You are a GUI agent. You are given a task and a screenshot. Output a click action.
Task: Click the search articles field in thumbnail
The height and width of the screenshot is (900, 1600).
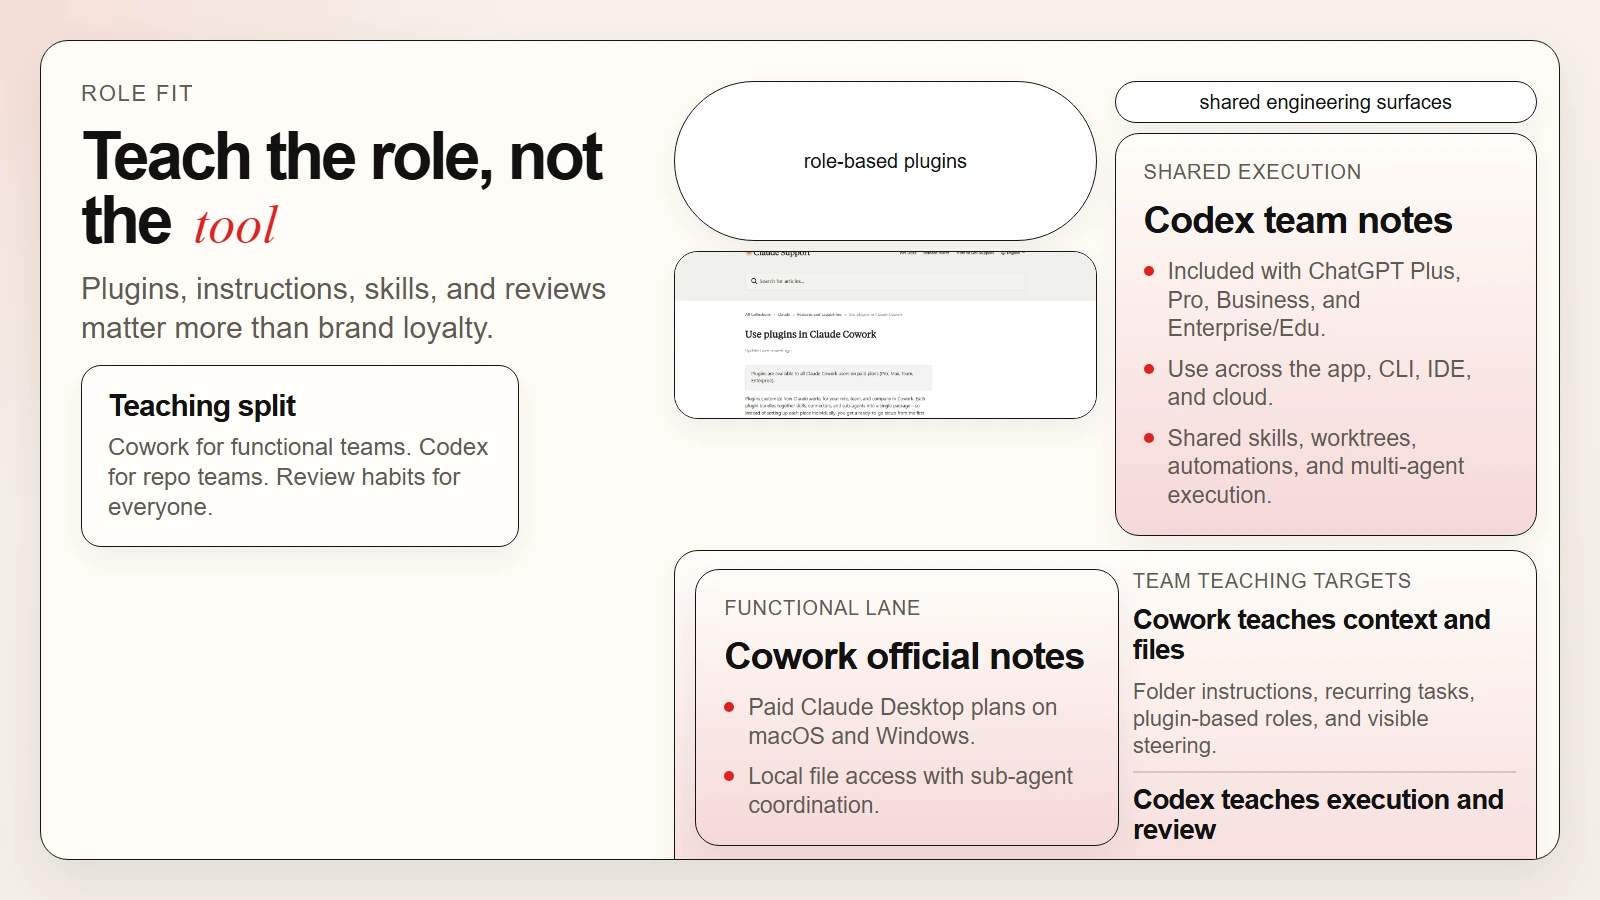pyautogui.click(x=885, y=281)
